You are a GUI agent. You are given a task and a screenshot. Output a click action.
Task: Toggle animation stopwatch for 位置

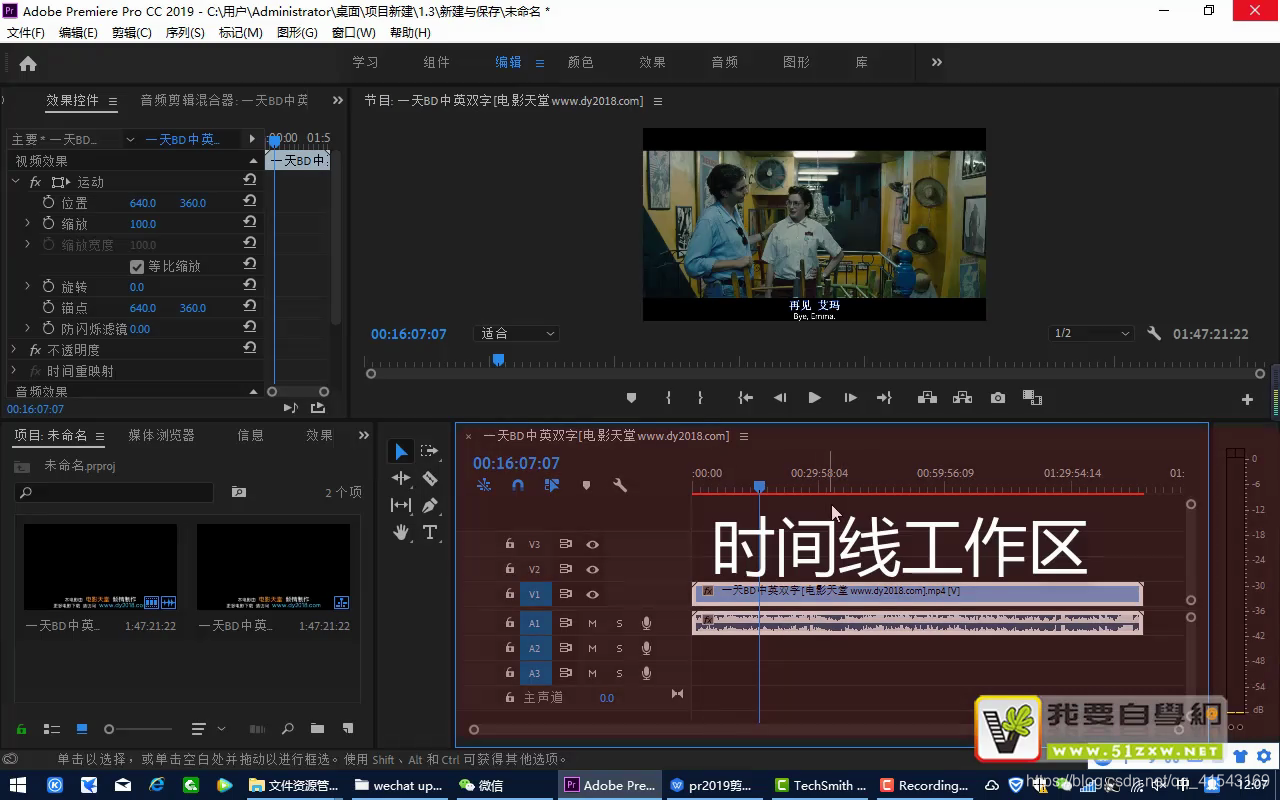pos(48,202)
